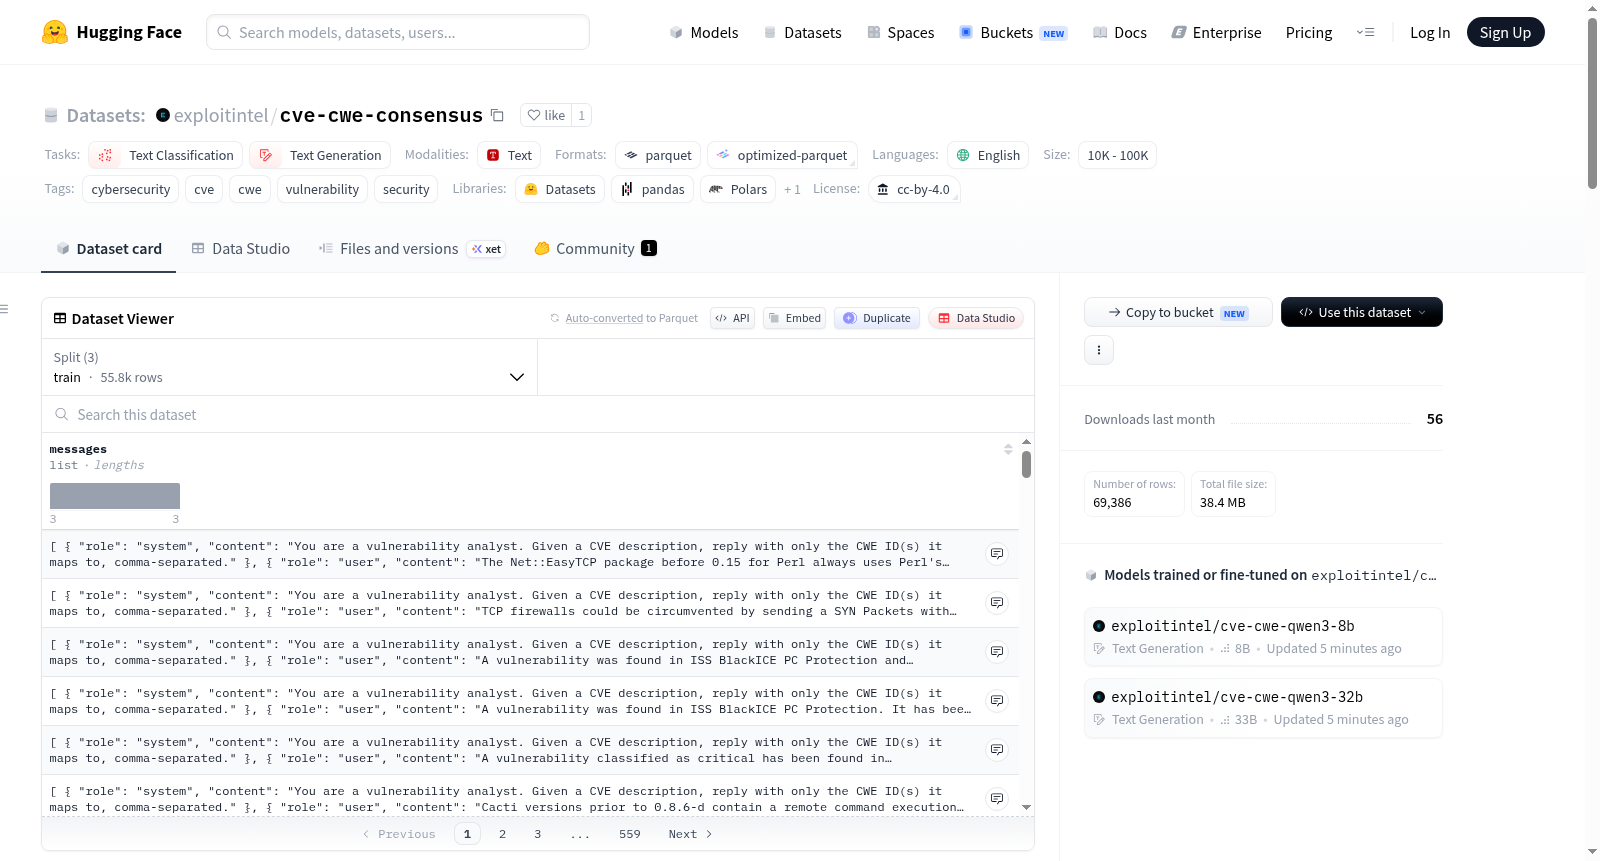Focus the search models, datasets, users field

click(398, 32)
